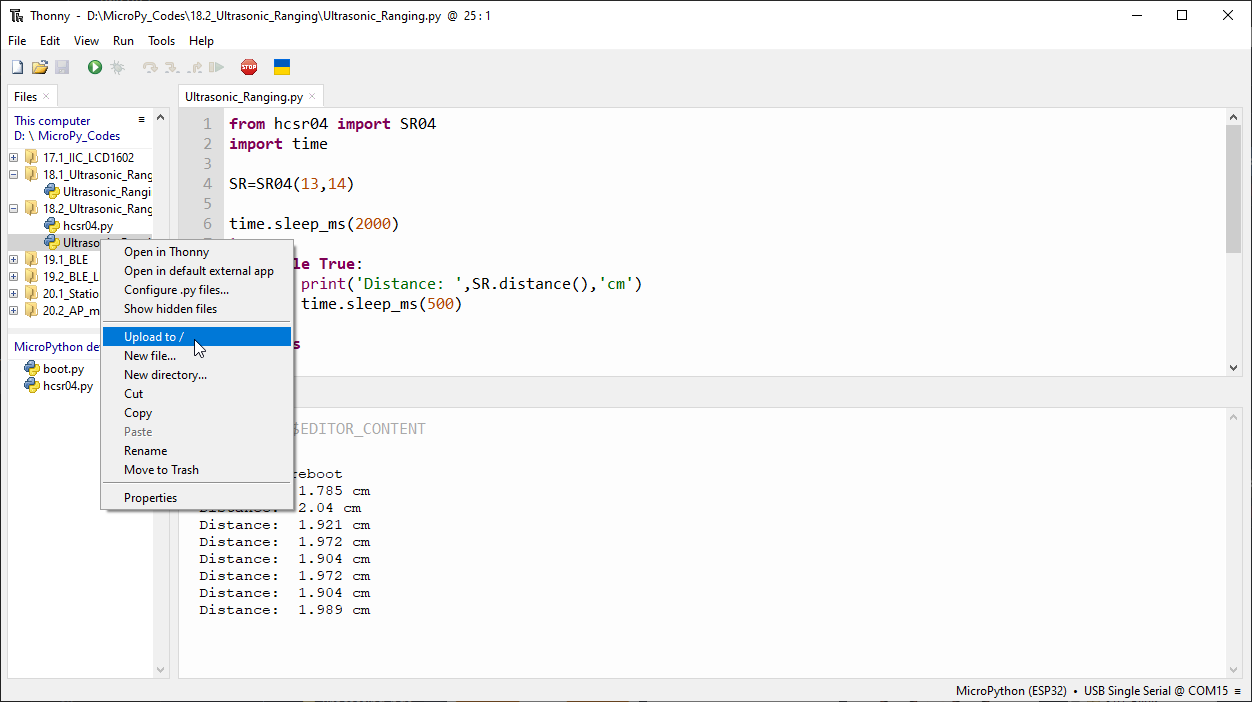Expand the 20.2_AP_m folder
This screenshot has width=1252, height=702.
(x=14, y=311)
